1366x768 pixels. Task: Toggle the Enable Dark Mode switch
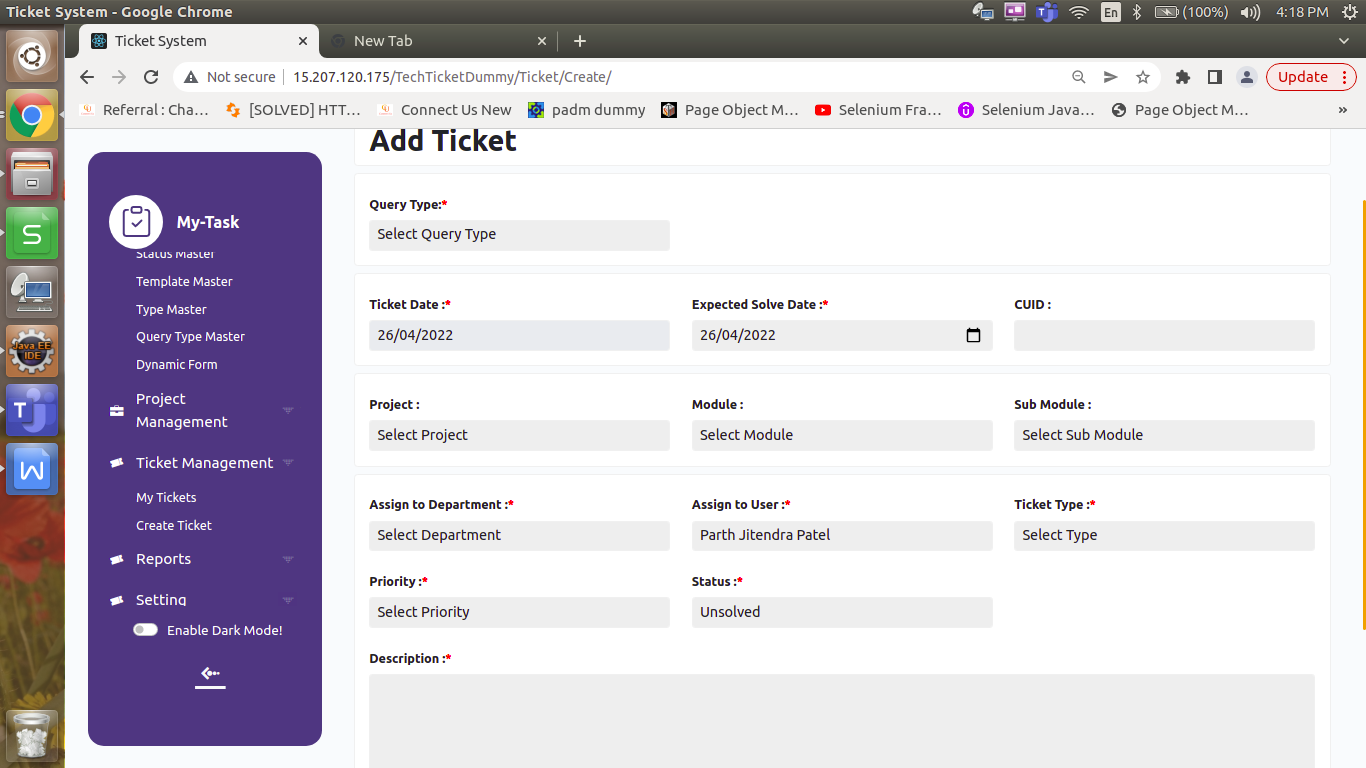[146, 630]
